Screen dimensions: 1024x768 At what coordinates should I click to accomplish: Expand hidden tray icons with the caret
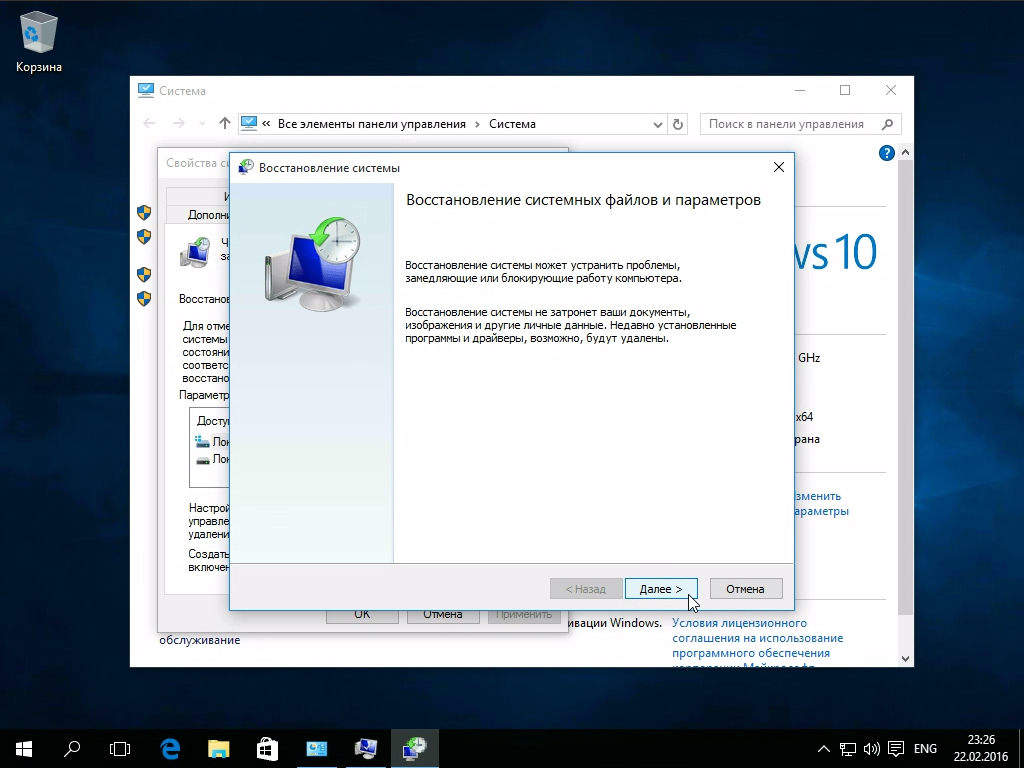tap(823, 748)
